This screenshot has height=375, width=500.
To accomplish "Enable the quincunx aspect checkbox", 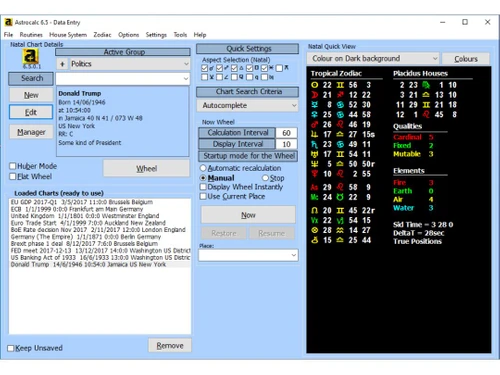I will point(279,68).
